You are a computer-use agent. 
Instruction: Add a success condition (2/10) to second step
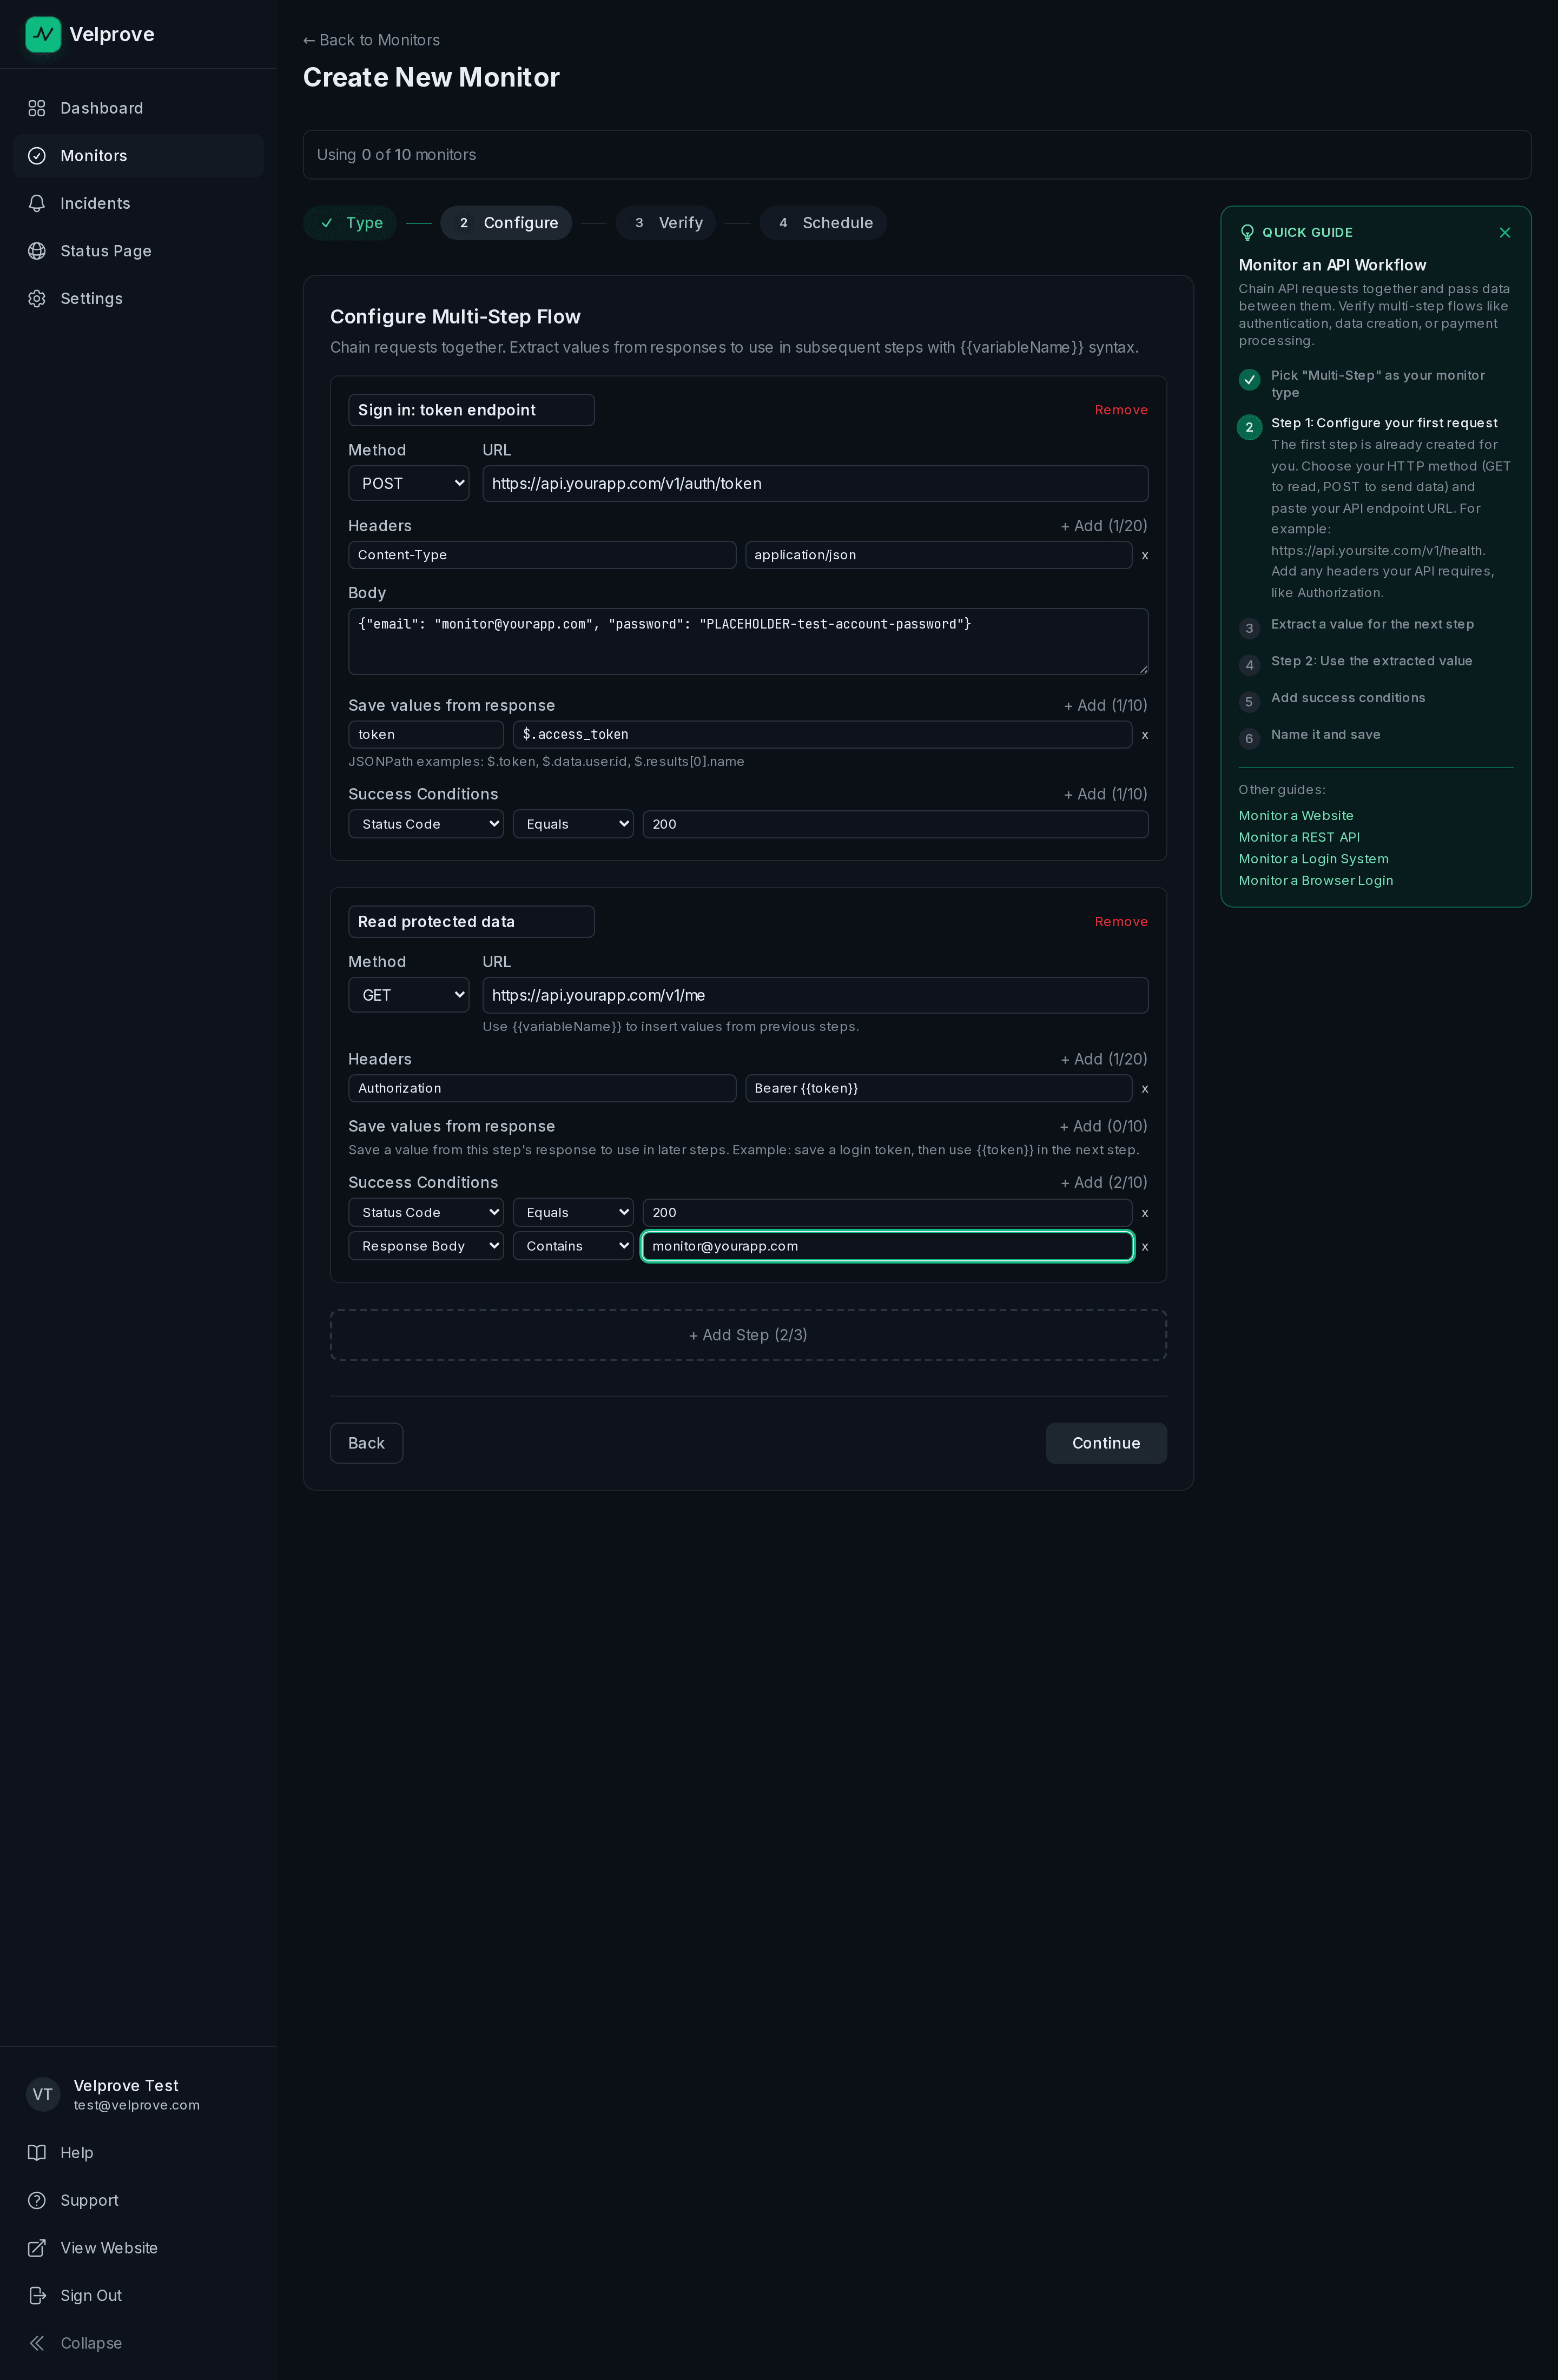[x=1104, y=1183]
